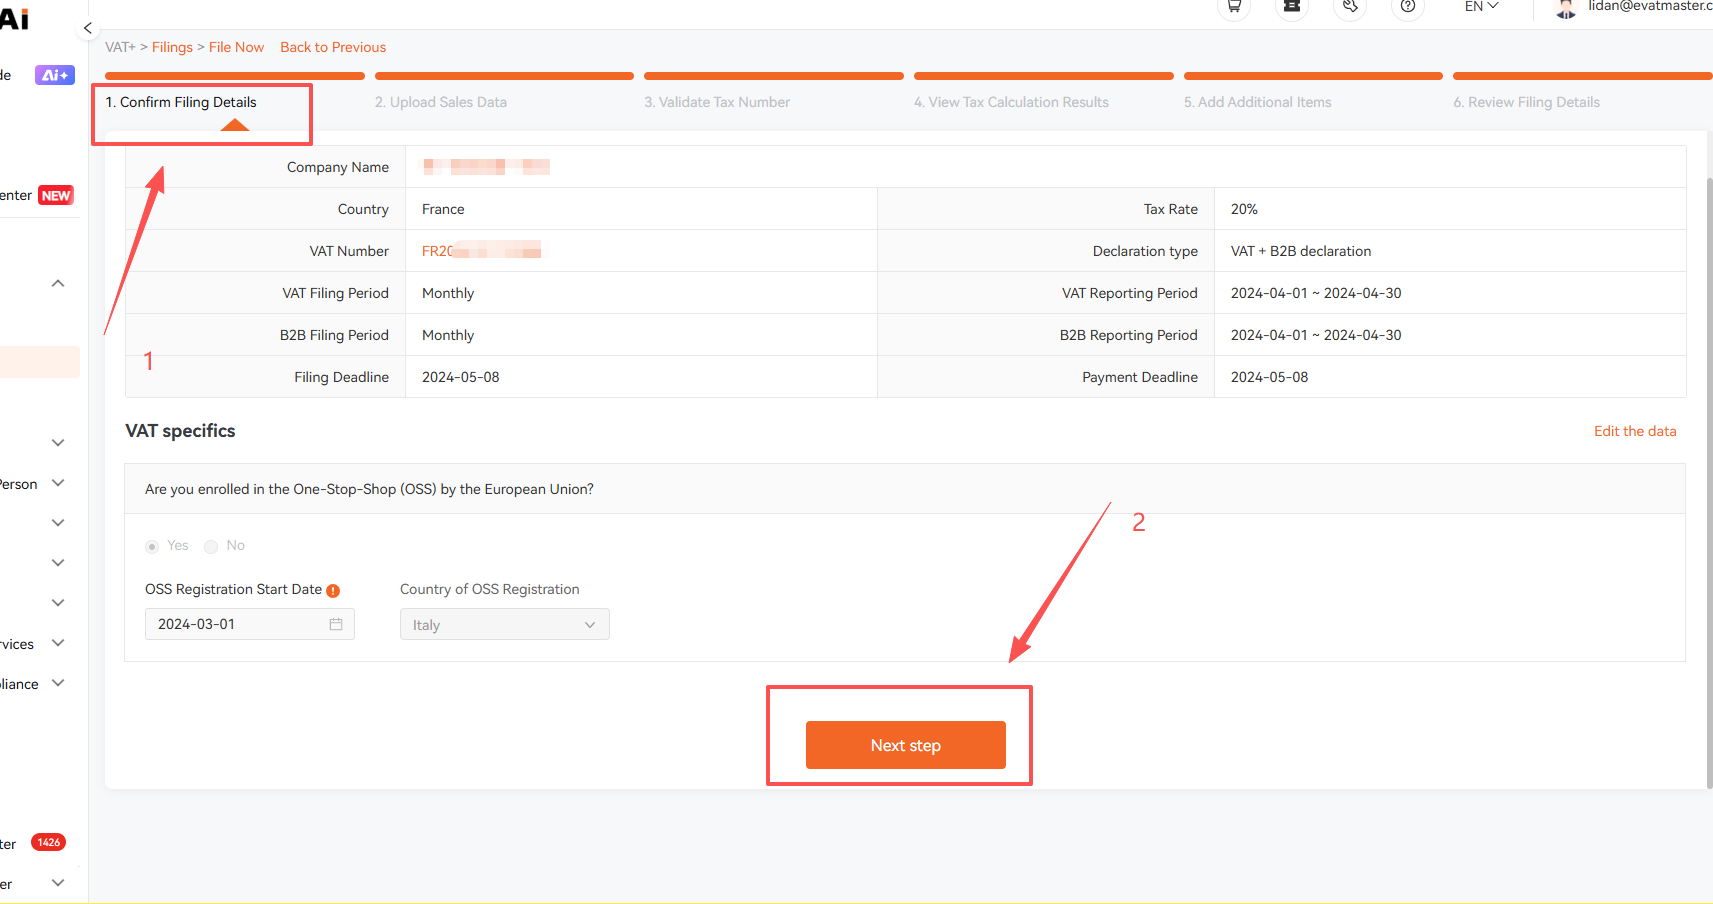Open calendar icon in OSS start date

tap(336, 624)
